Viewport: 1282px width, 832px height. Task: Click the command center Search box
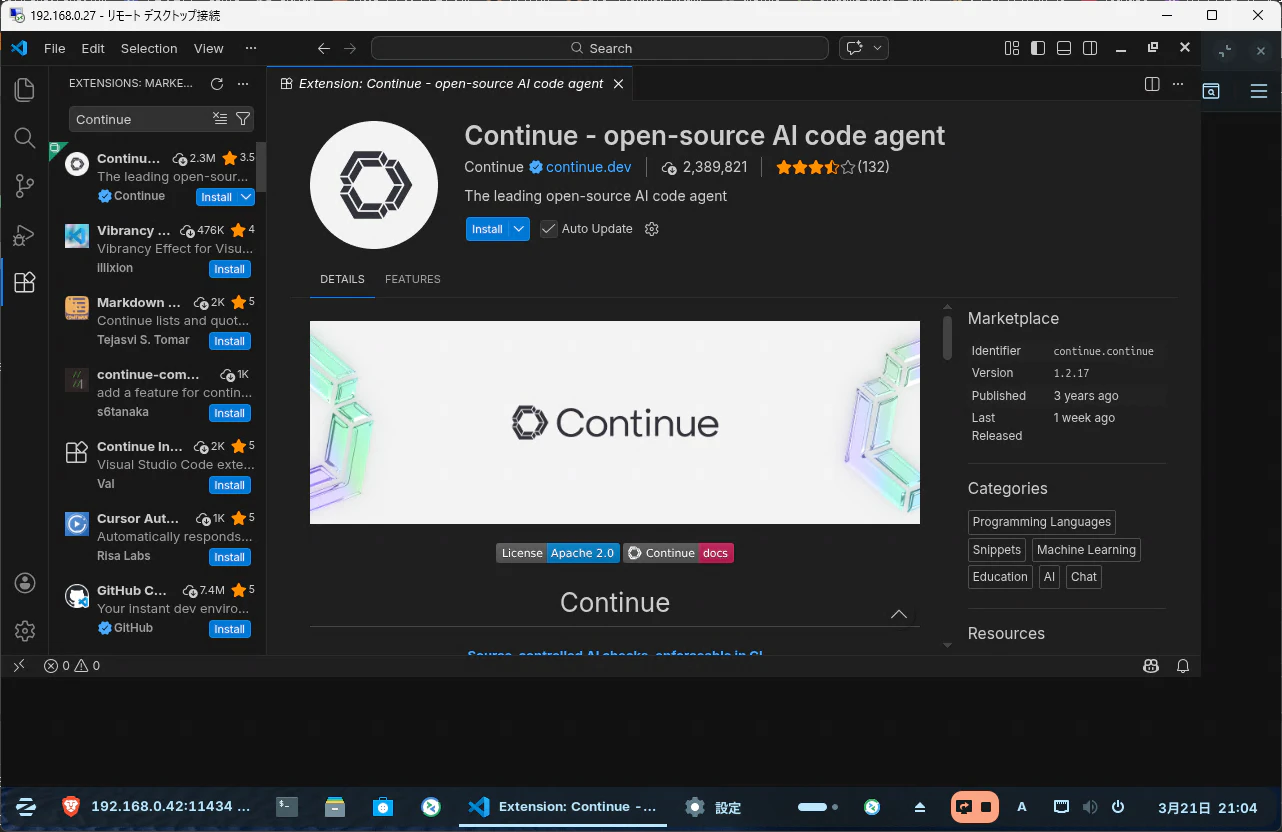(x=600, y=48)
